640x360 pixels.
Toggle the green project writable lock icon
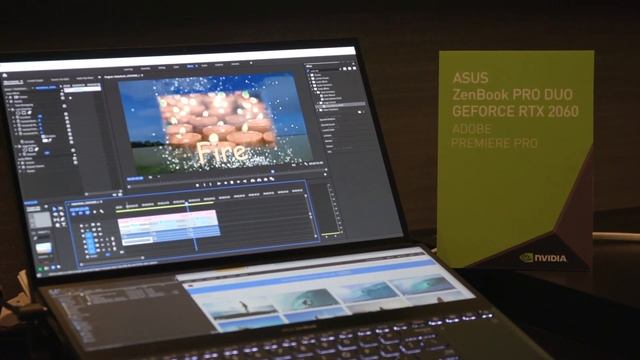(x=40, y=269)
